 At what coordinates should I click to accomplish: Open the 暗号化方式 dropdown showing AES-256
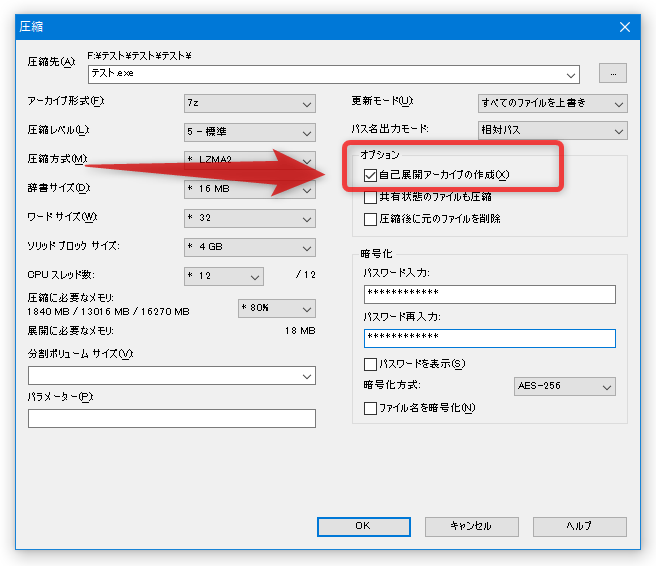point(564,386)
